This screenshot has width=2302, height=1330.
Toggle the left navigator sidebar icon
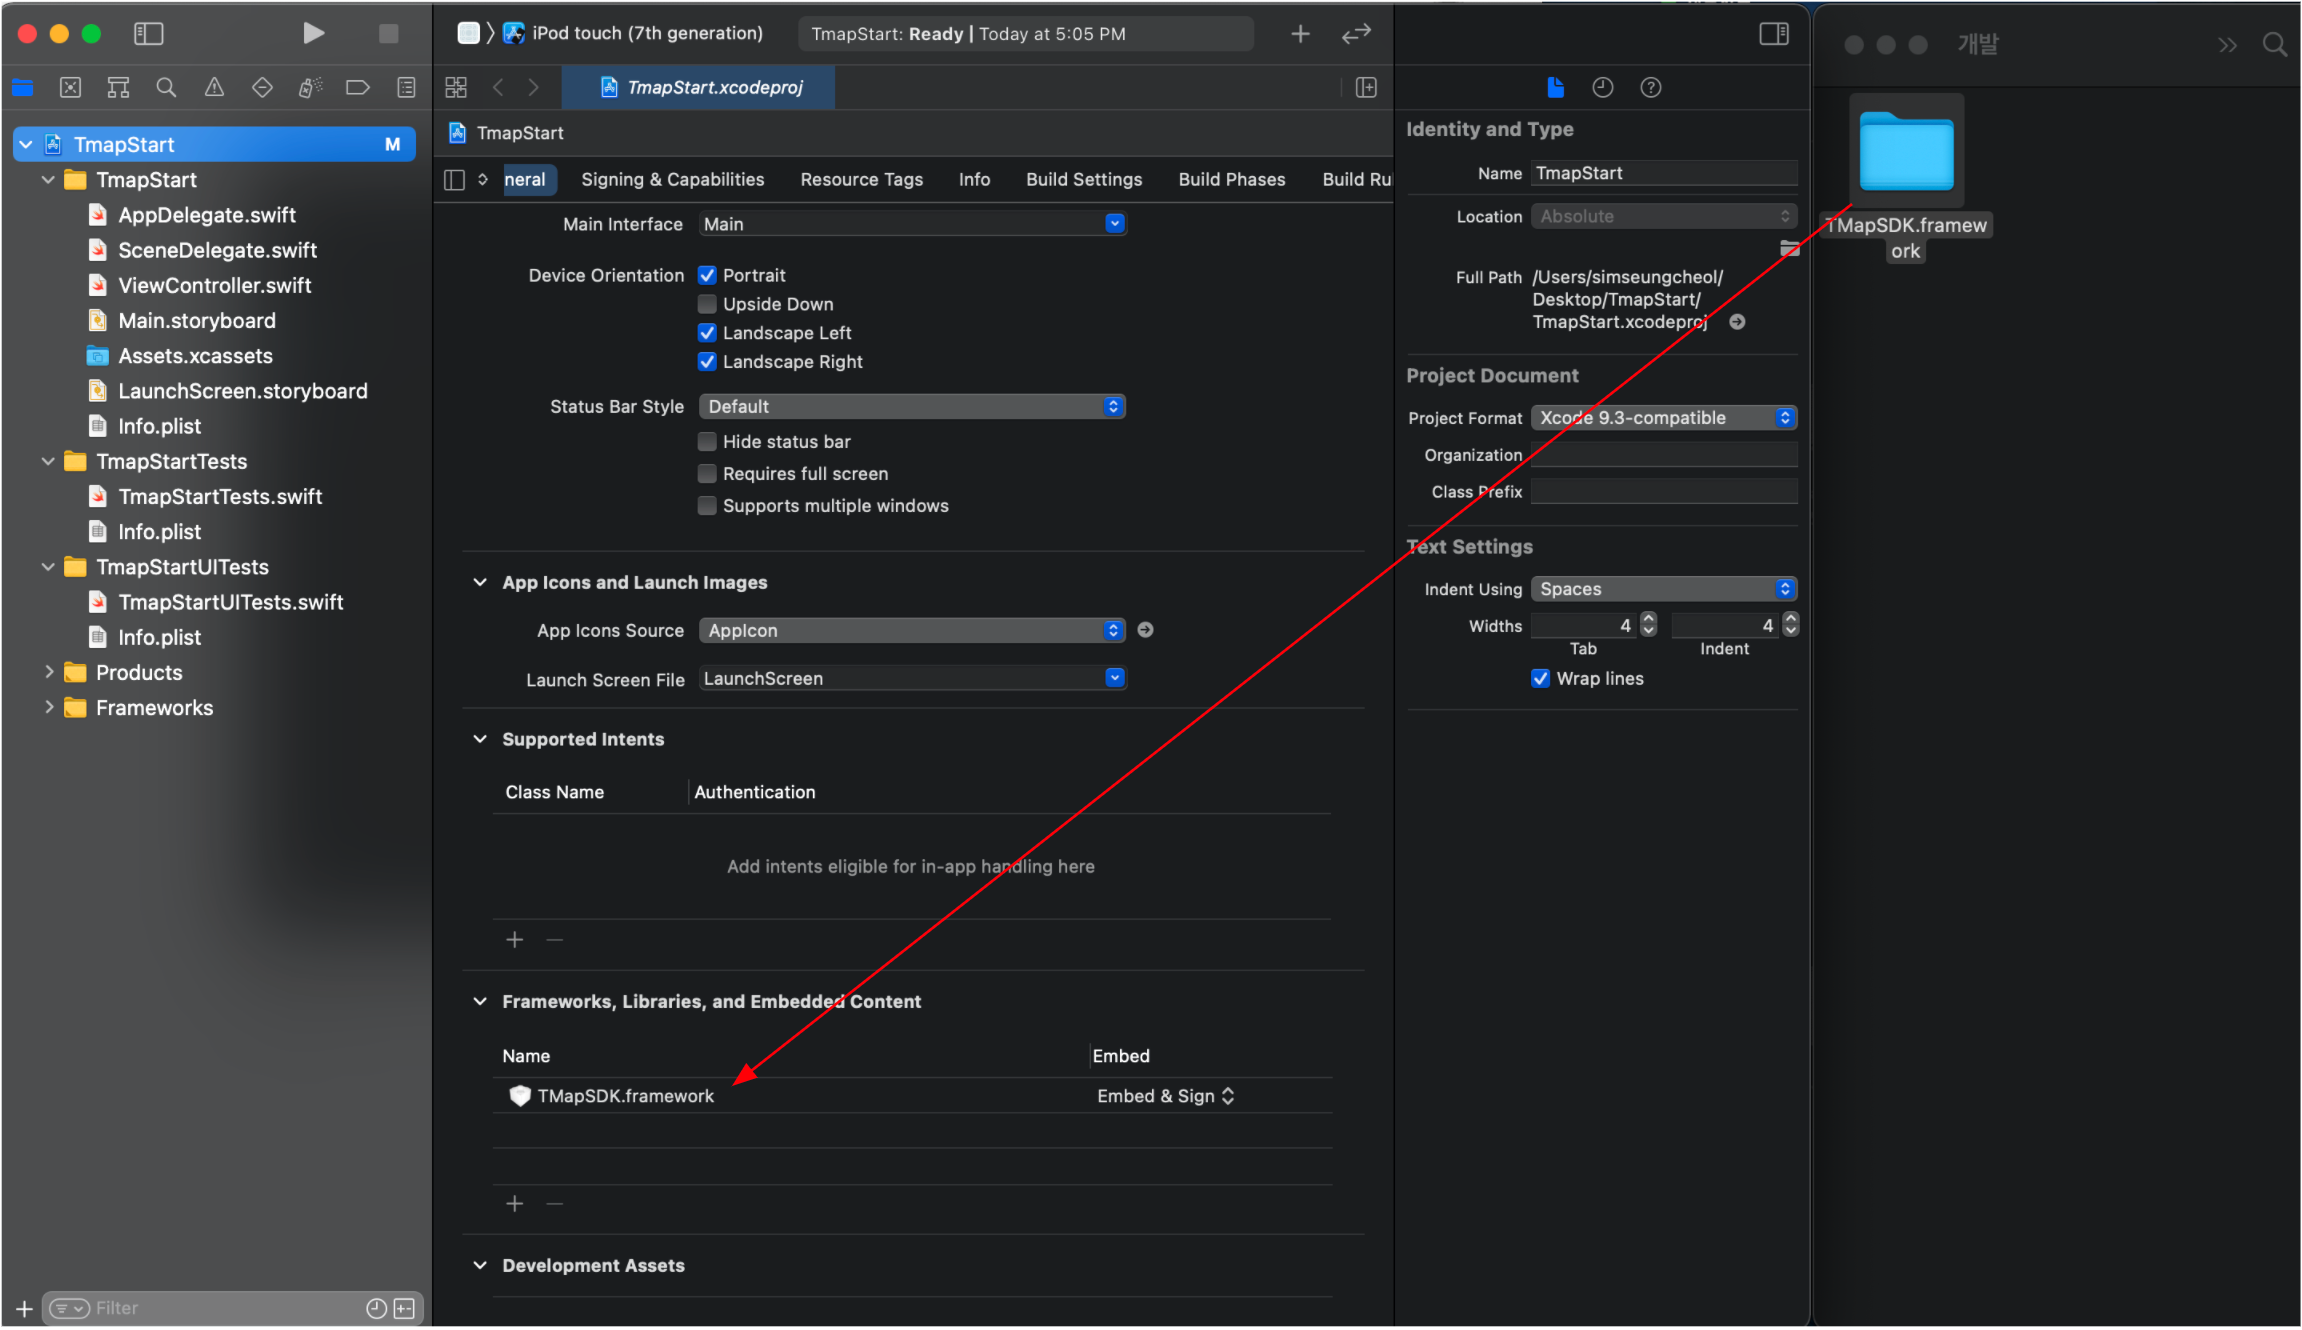coord(148,34)
